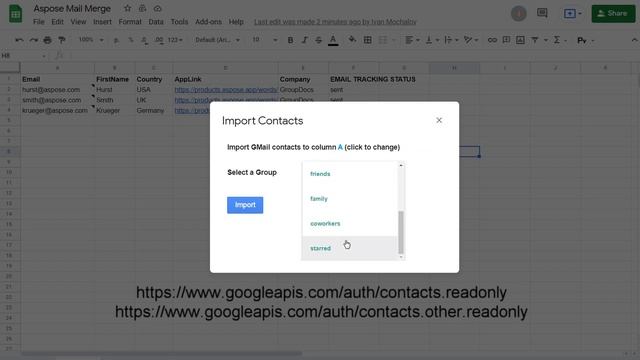Open the Data menu
The height and width of the screenshot is (360, 640).
coord(156,22)
